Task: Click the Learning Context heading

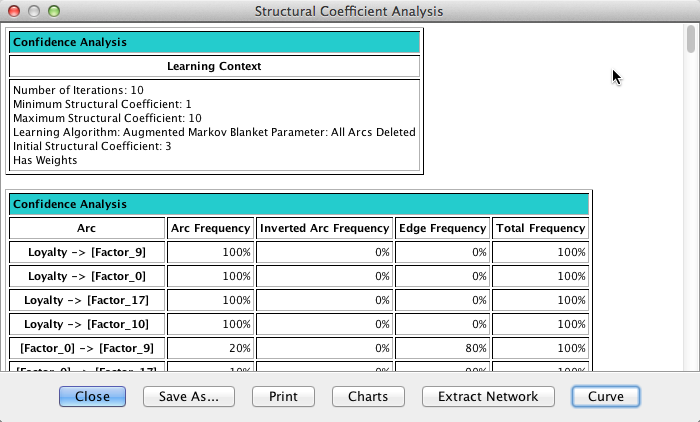Action: (214, 66)
